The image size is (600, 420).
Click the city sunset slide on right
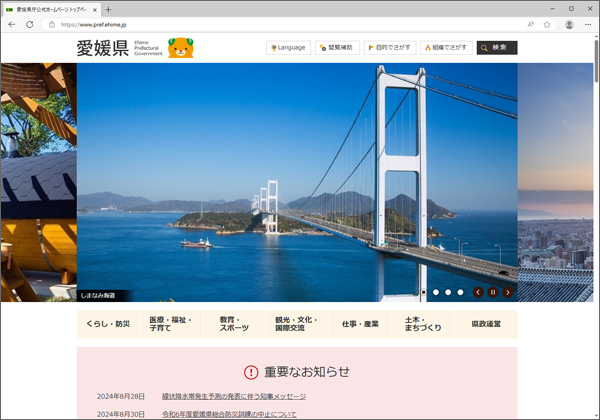556,182
